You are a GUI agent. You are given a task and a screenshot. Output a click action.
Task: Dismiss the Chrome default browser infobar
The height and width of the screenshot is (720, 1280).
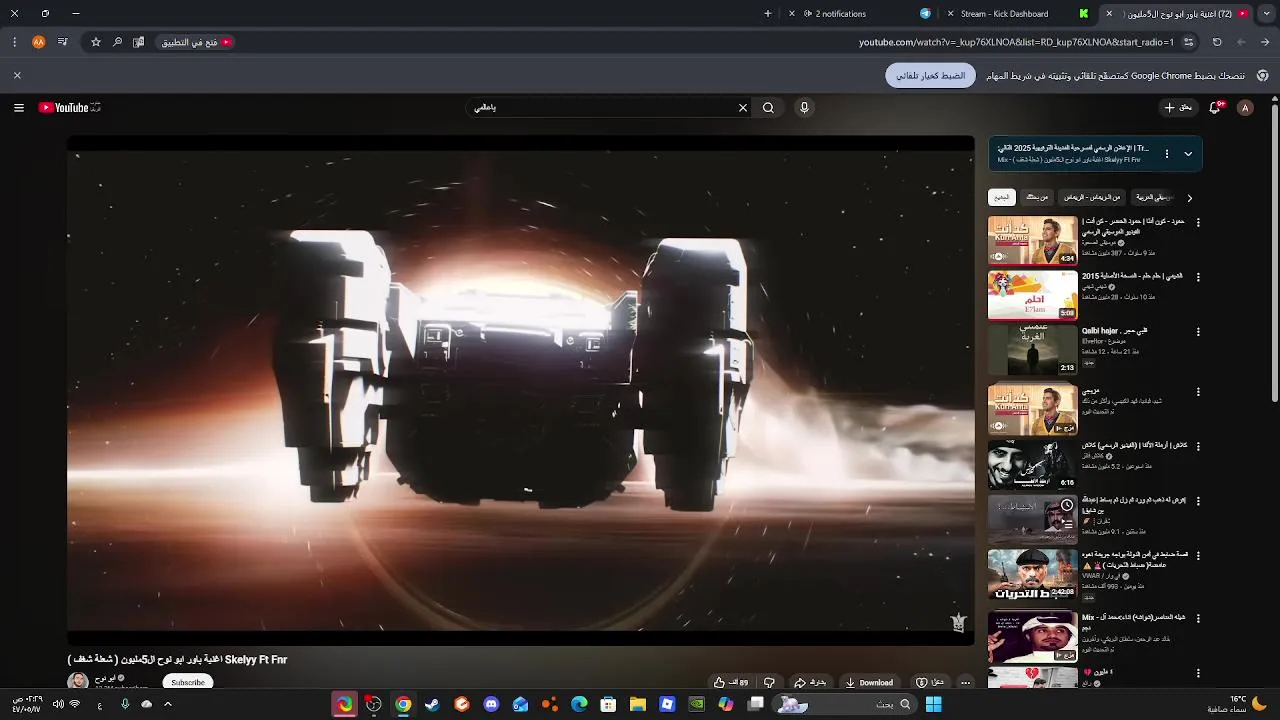pos(17,75)
